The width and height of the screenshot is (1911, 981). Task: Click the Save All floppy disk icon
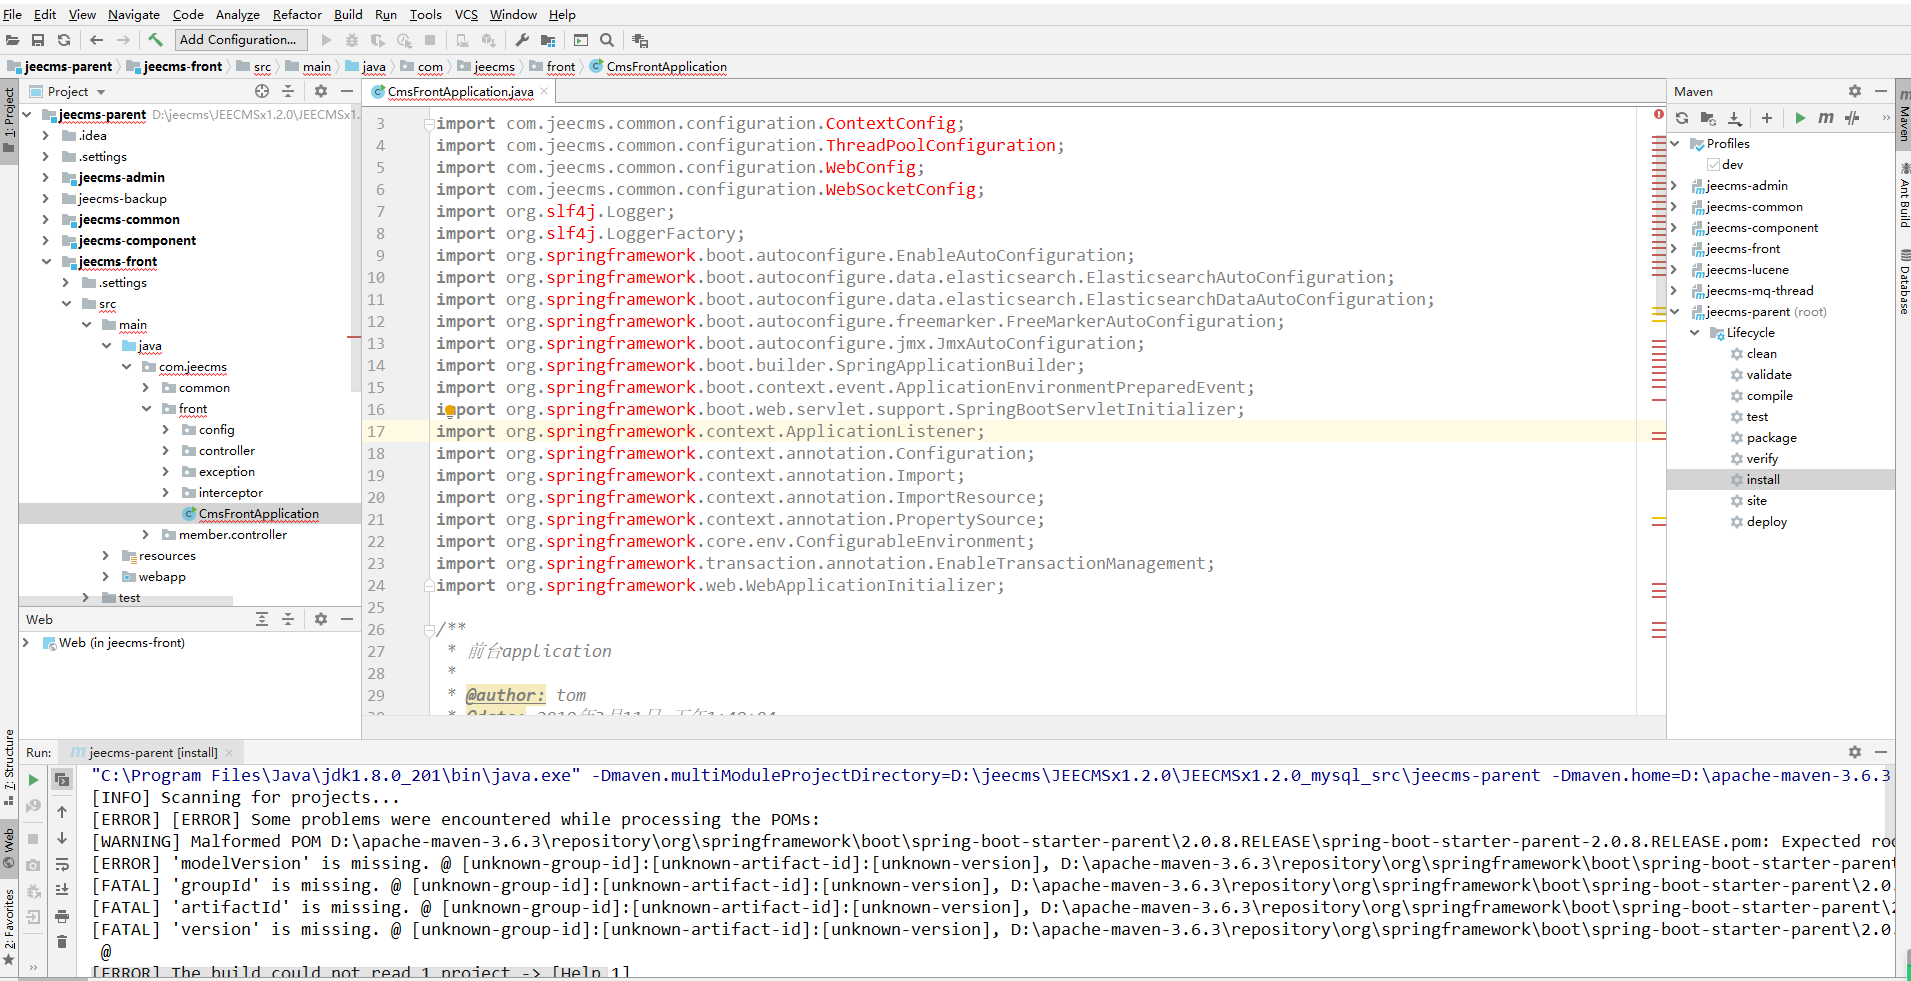point(38,40)
